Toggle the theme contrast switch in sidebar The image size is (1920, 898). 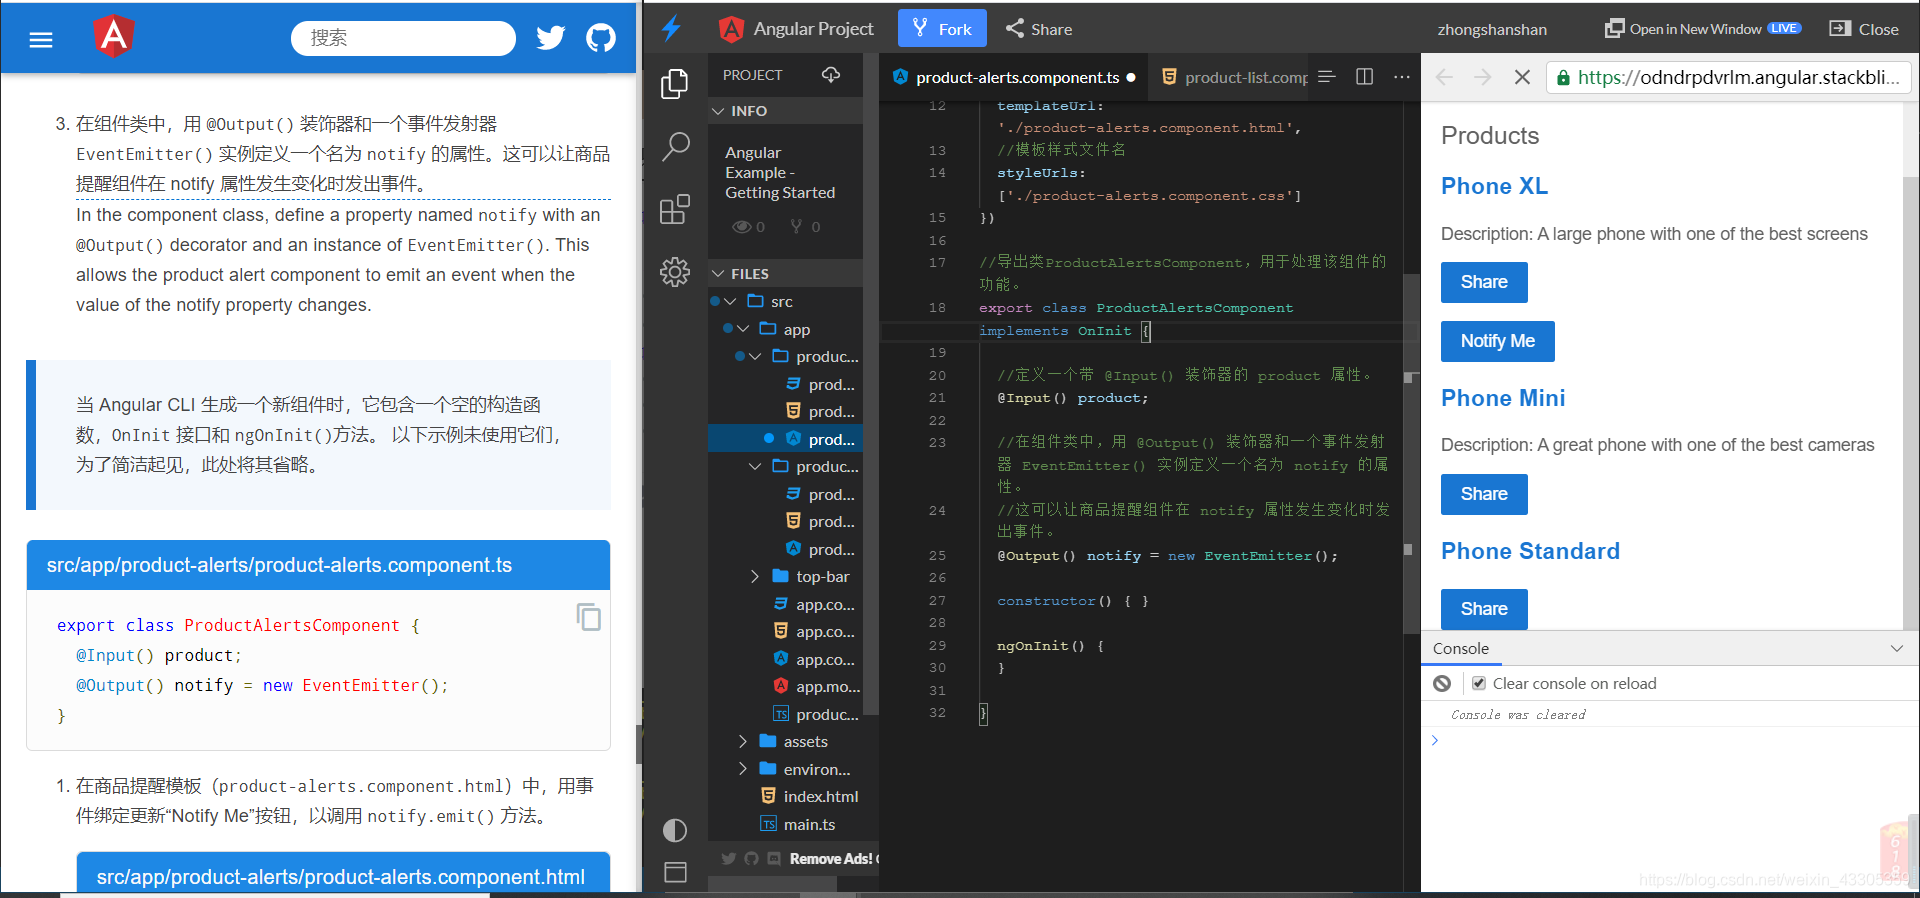pos(675,830)
